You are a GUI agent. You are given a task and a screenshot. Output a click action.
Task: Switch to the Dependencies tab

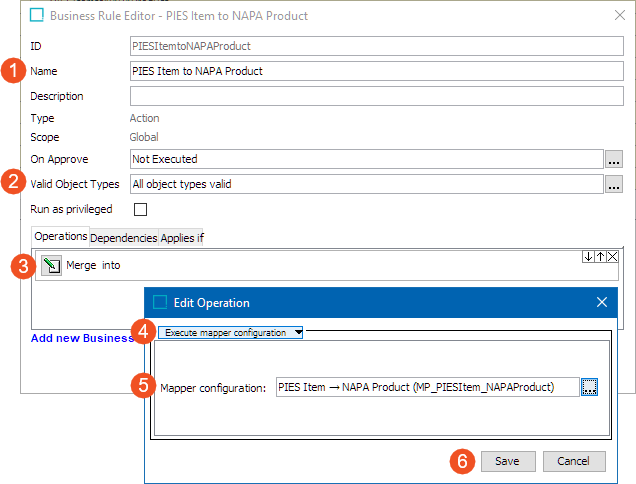124,238
